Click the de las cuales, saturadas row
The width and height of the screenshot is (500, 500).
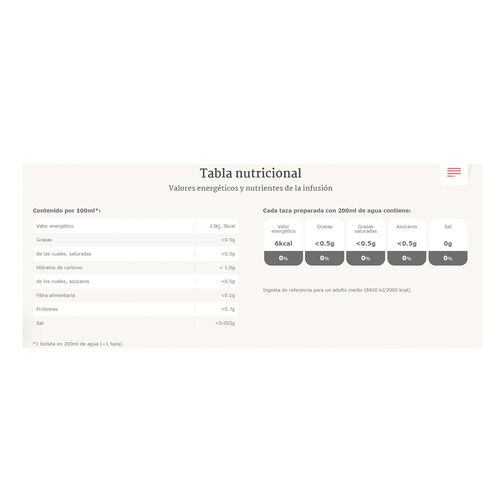(x=136, y=254)
